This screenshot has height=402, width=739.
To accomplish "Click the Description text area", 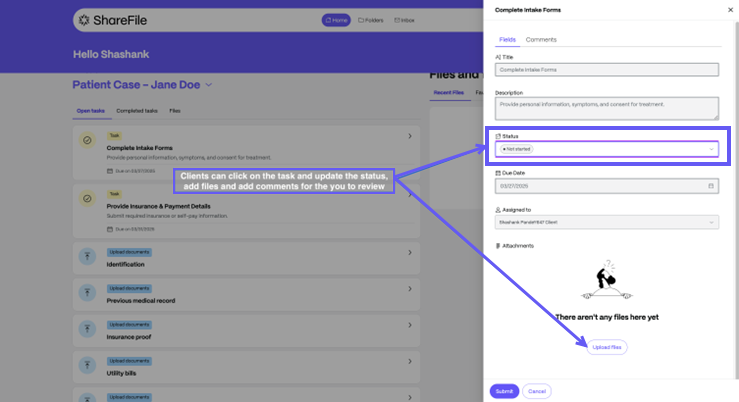I will 607,108.
